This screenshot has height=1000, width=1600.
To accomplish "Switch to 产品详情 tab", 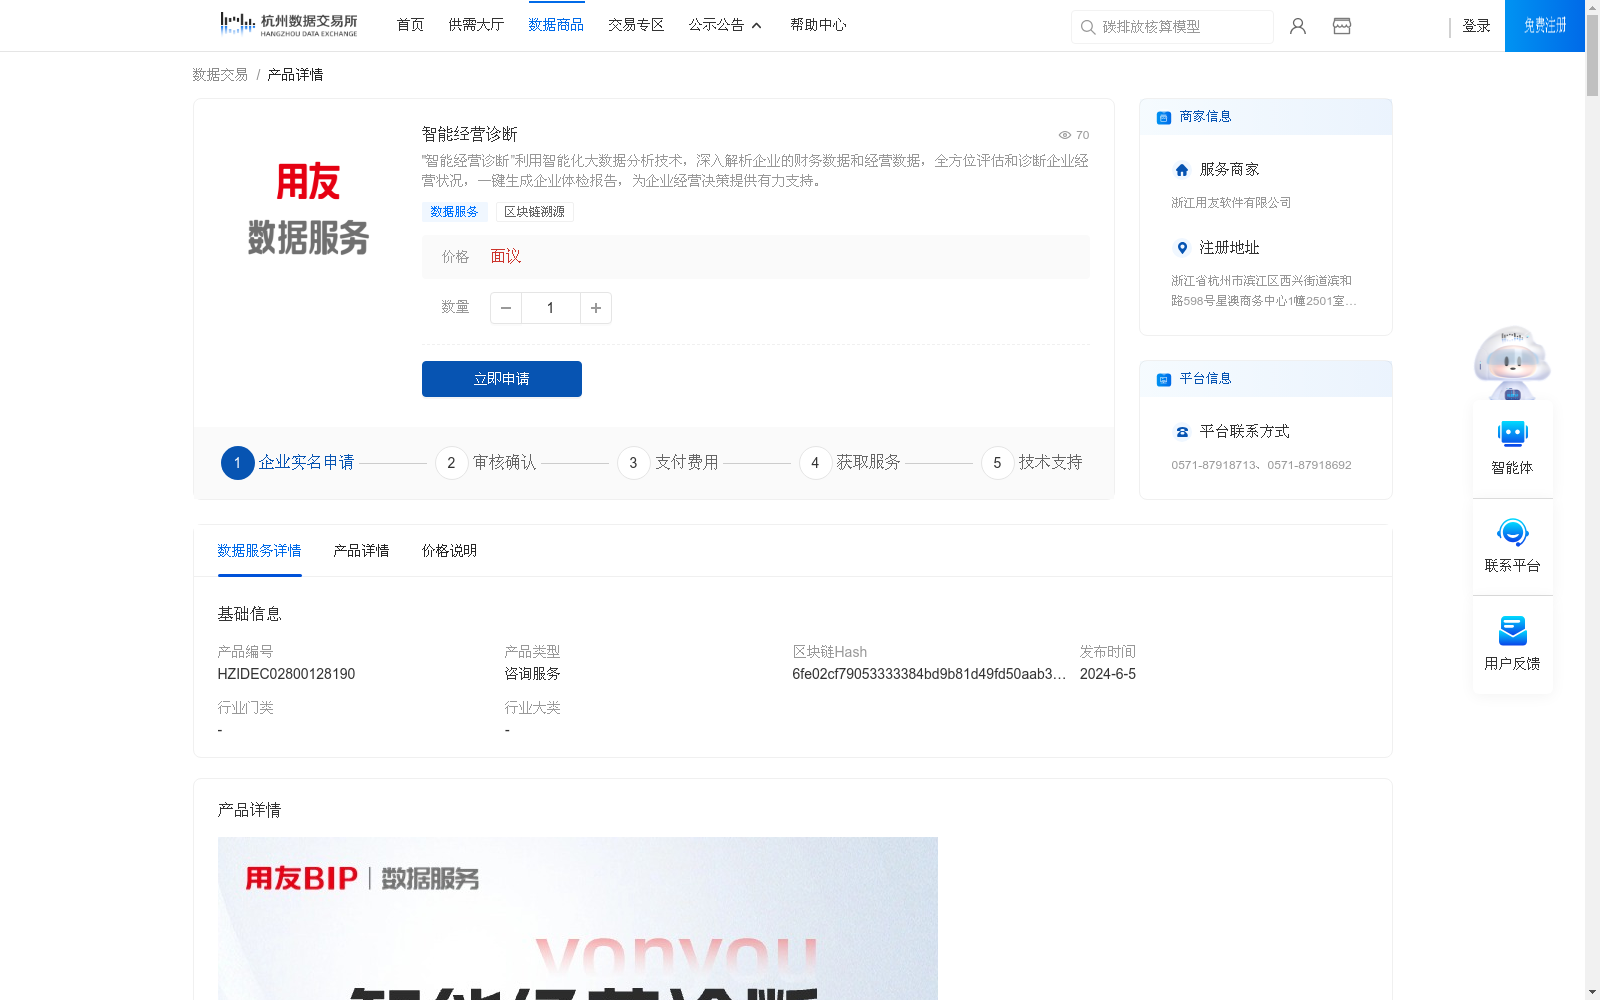I will [x=361, y=551].
